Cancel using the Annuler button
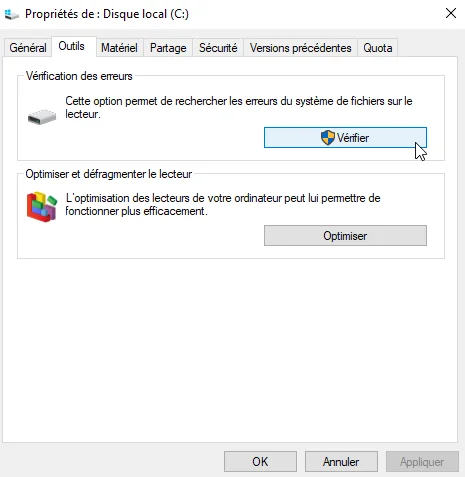The image size is (465, 477). [341, 462]
